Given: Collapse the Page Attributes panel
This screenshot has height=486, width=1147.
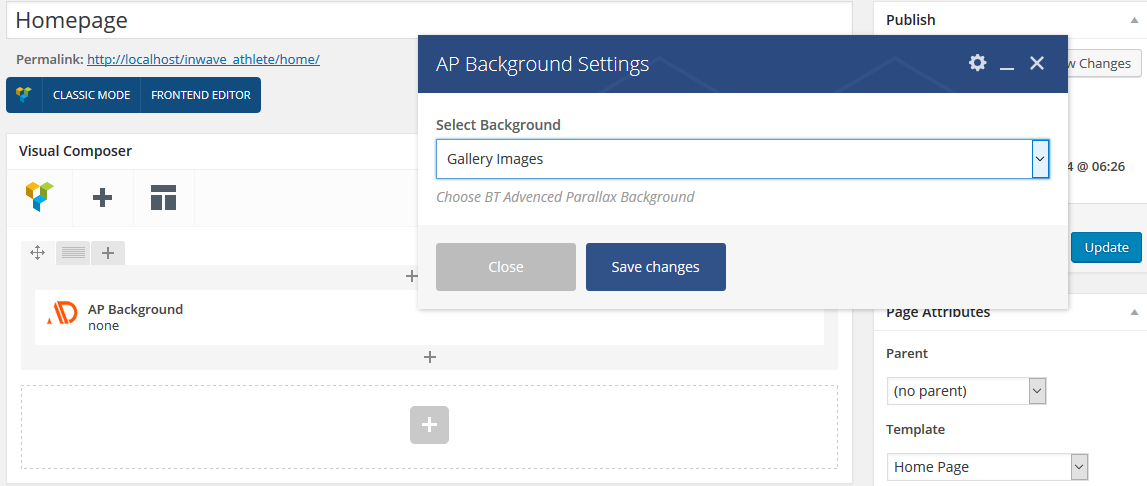Looking at the screenshot, I should 1134,313.
